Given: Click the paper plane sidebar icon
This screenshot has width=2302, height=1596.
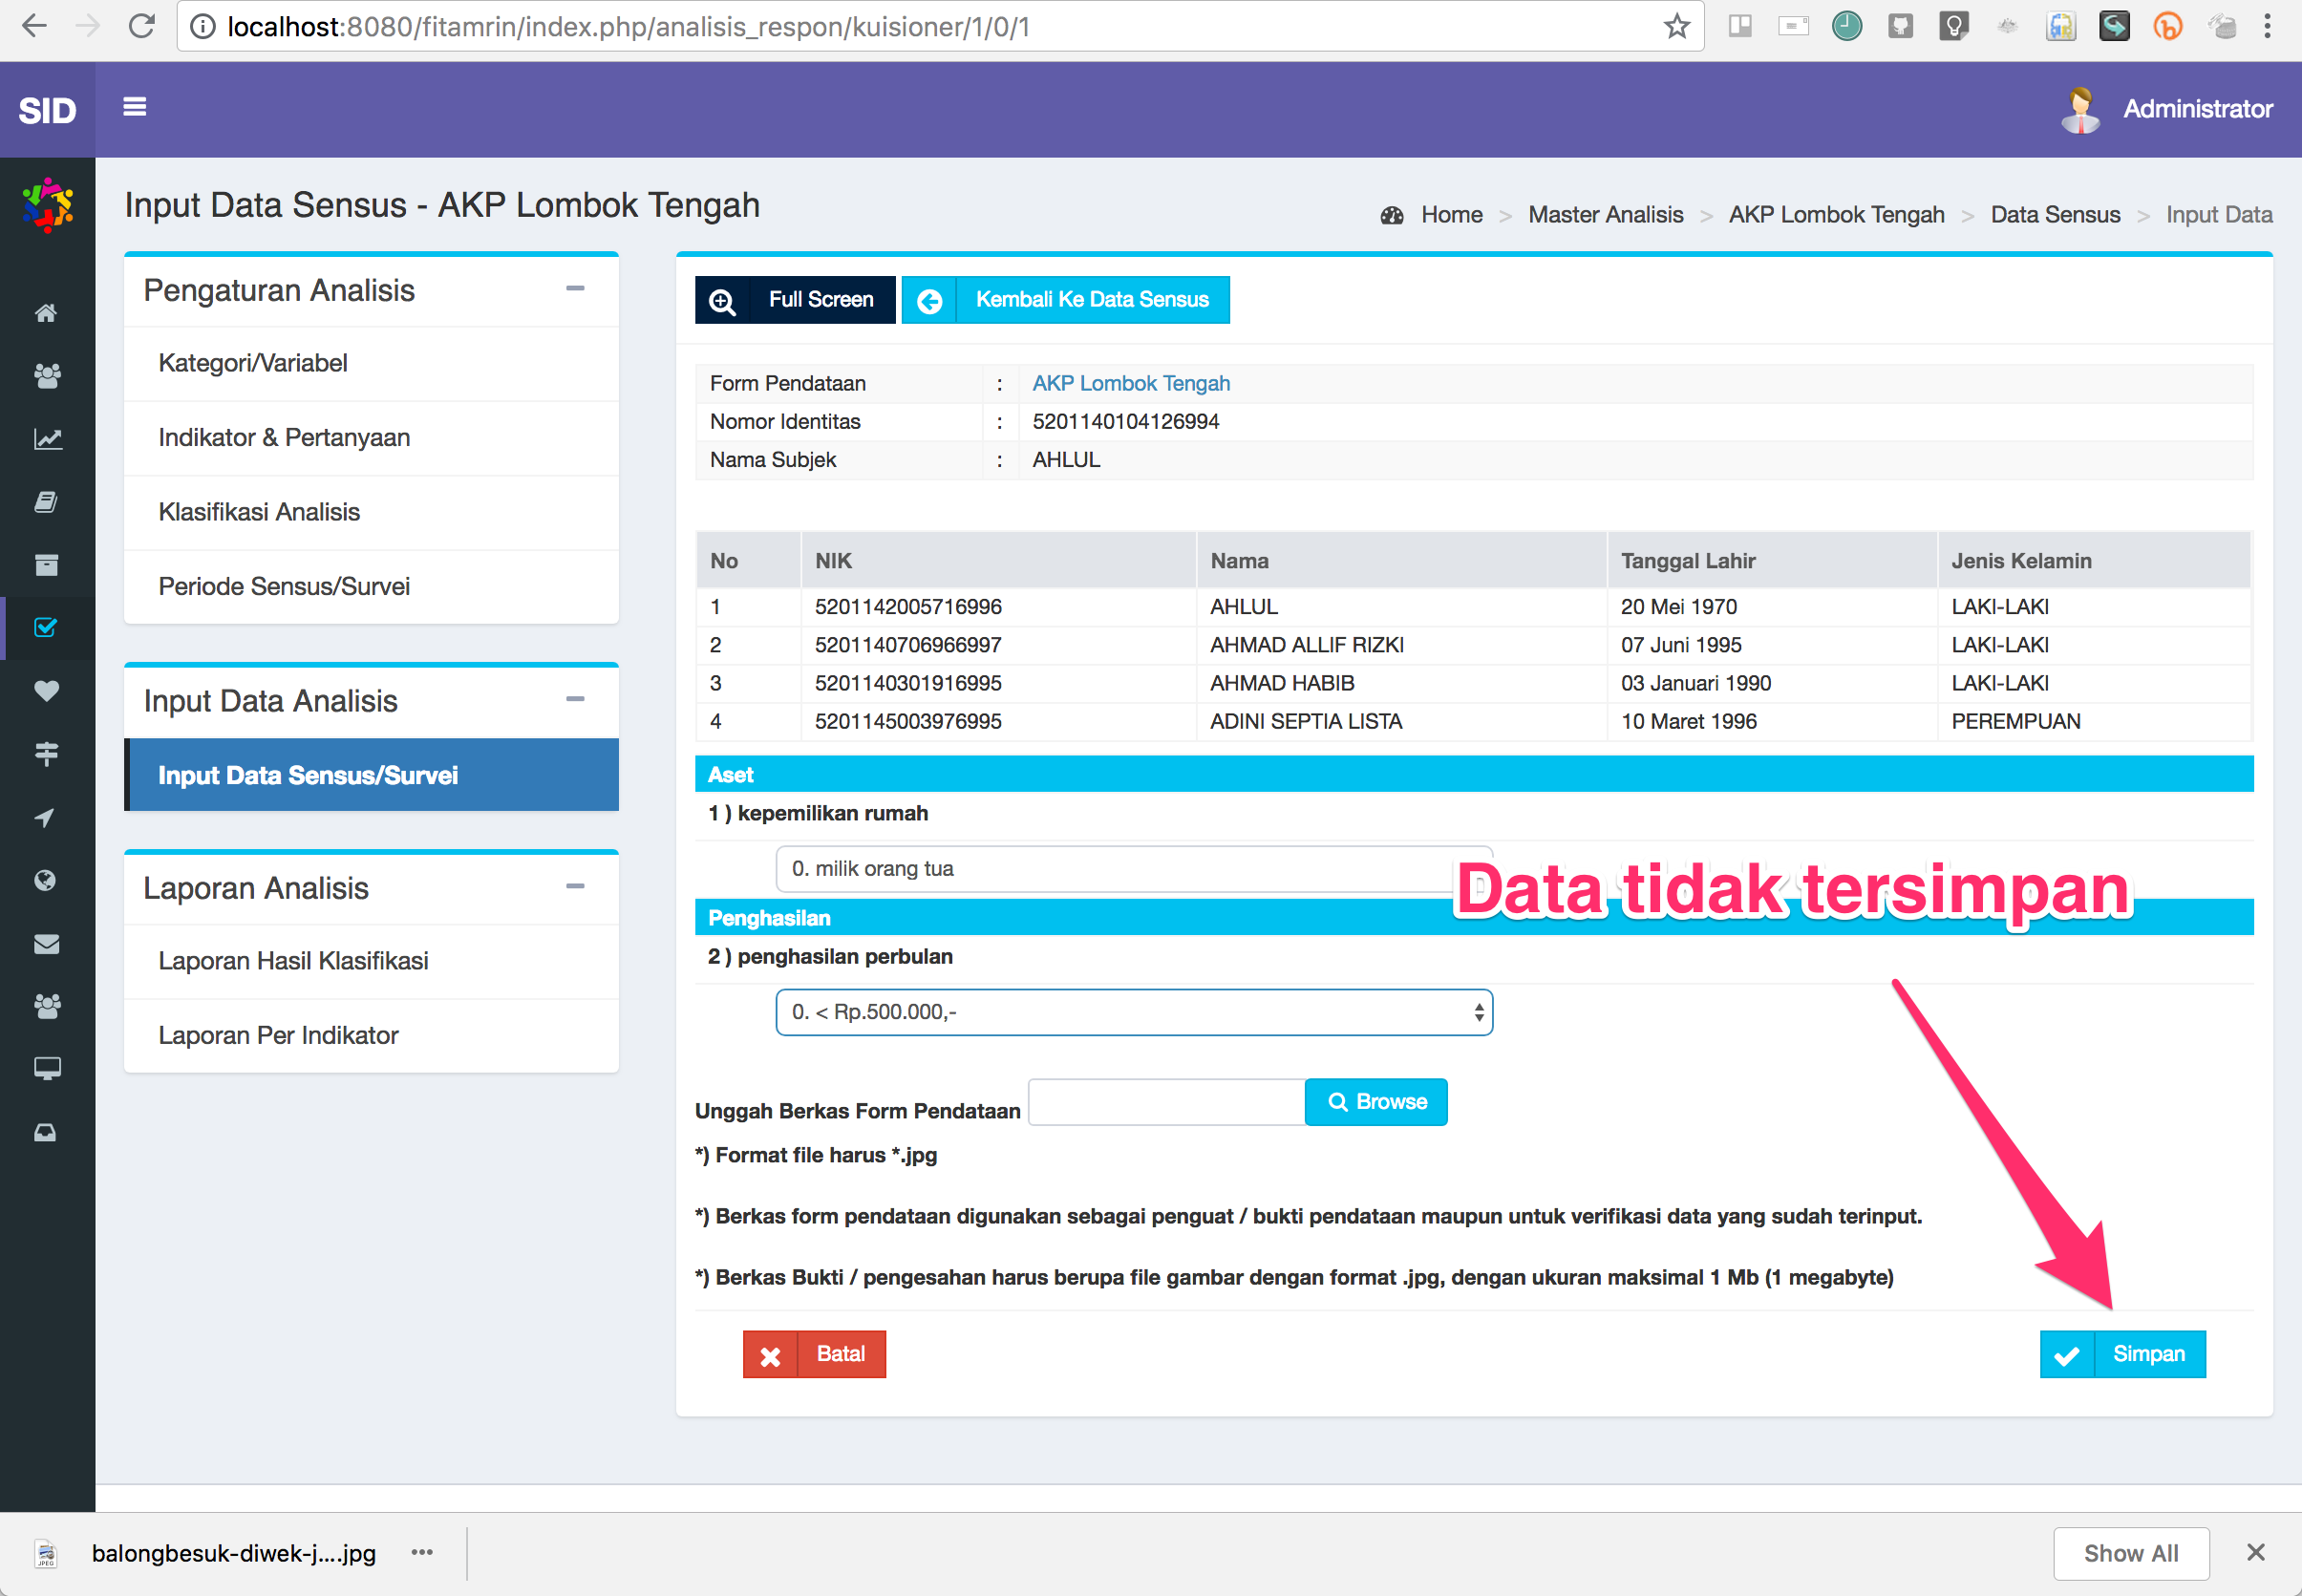Looking at the screenshot, I should pyautogui.click(x=46, y=817).
